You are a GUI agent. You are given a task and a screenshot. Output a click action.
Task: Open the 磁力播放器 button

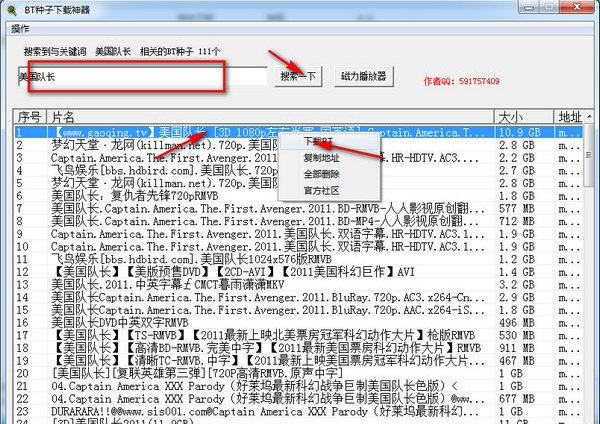pyautogui.click(x=364, y=77)
